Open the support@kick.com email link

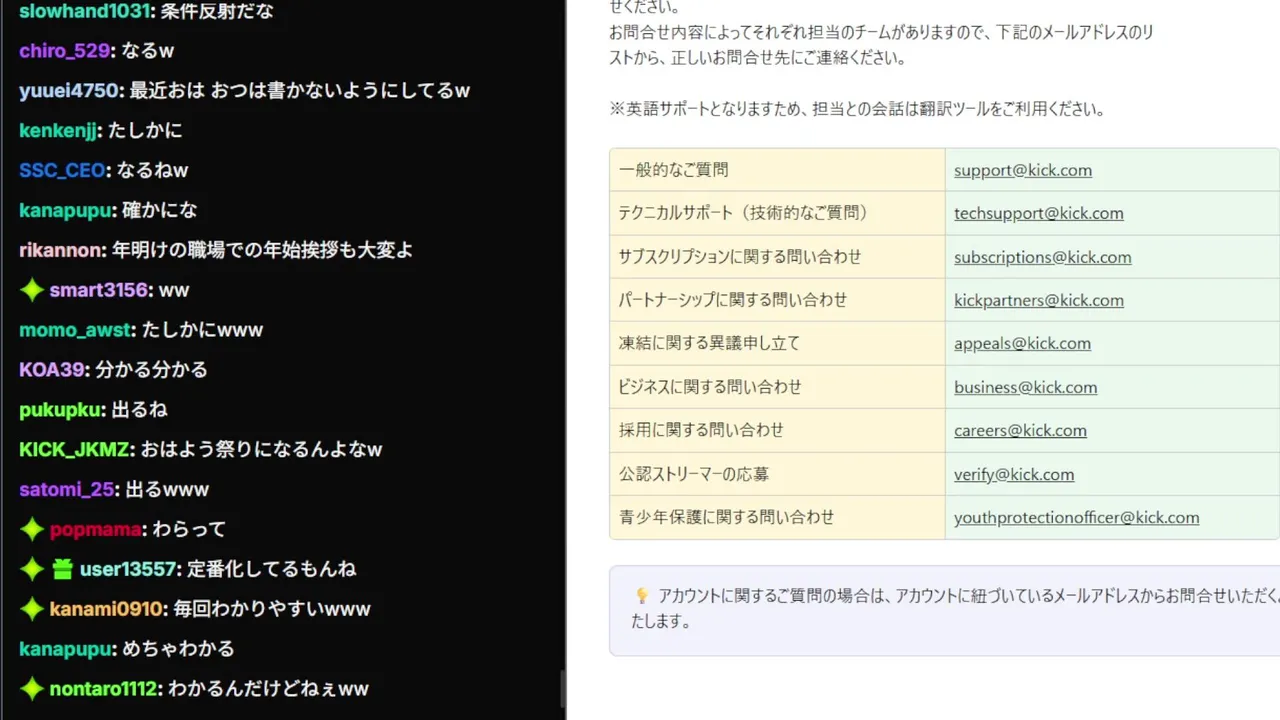point(1023,170)
